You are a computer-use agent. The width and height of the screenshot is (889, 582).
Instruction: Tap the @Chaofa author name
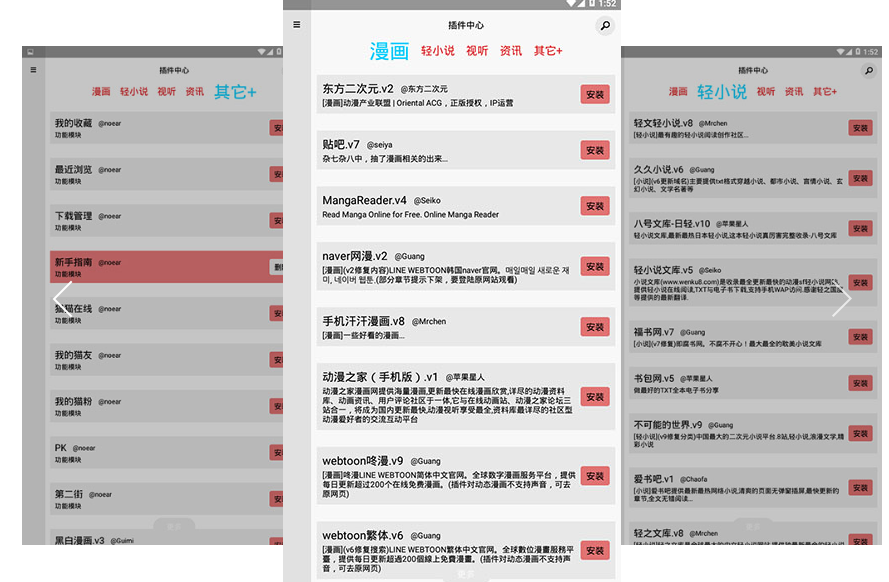693,479
